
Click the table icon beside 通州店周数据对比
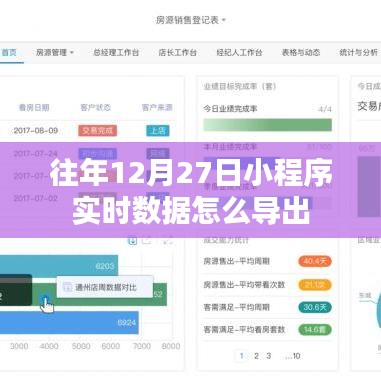[x=67, y=287]
